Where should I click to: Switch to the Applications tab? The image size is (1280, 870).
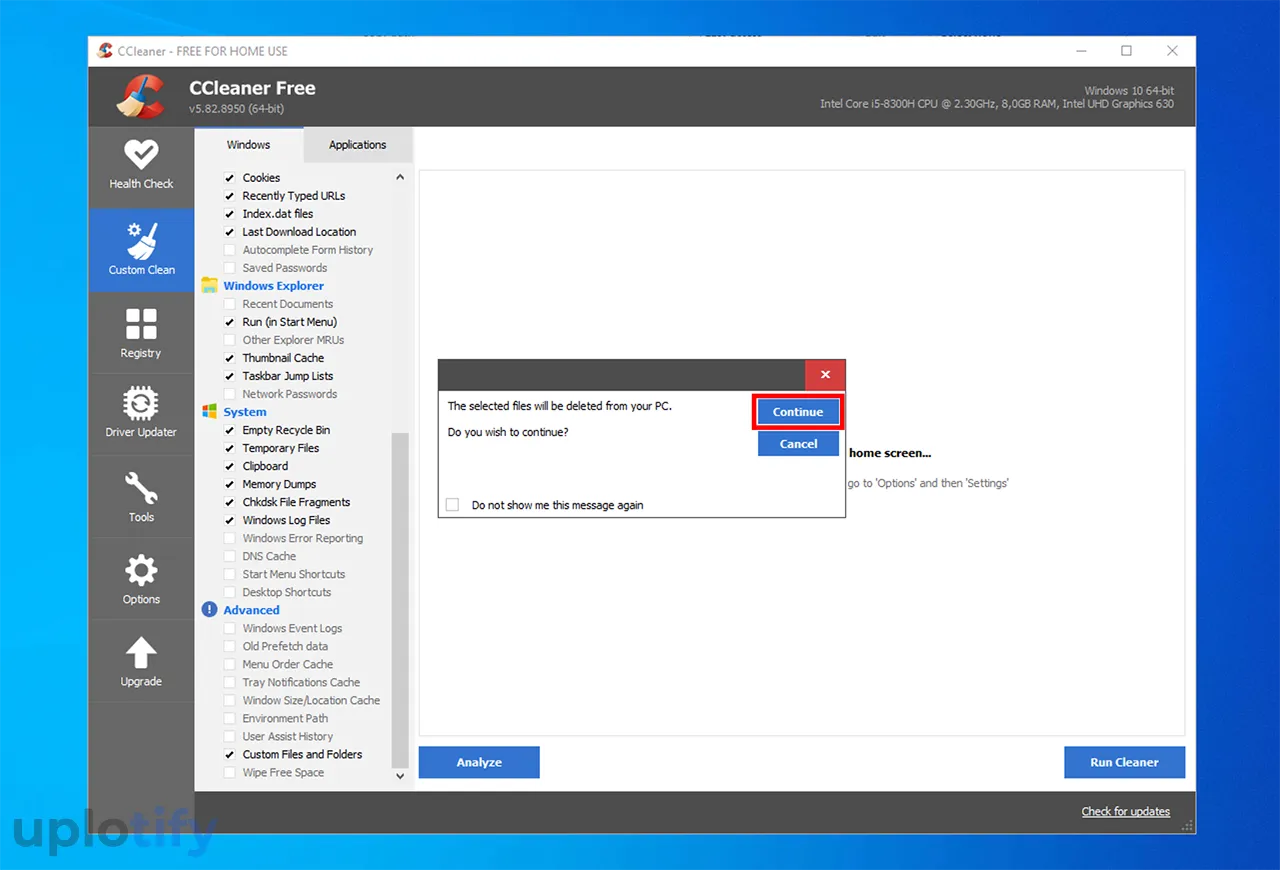tap(357, 145)
